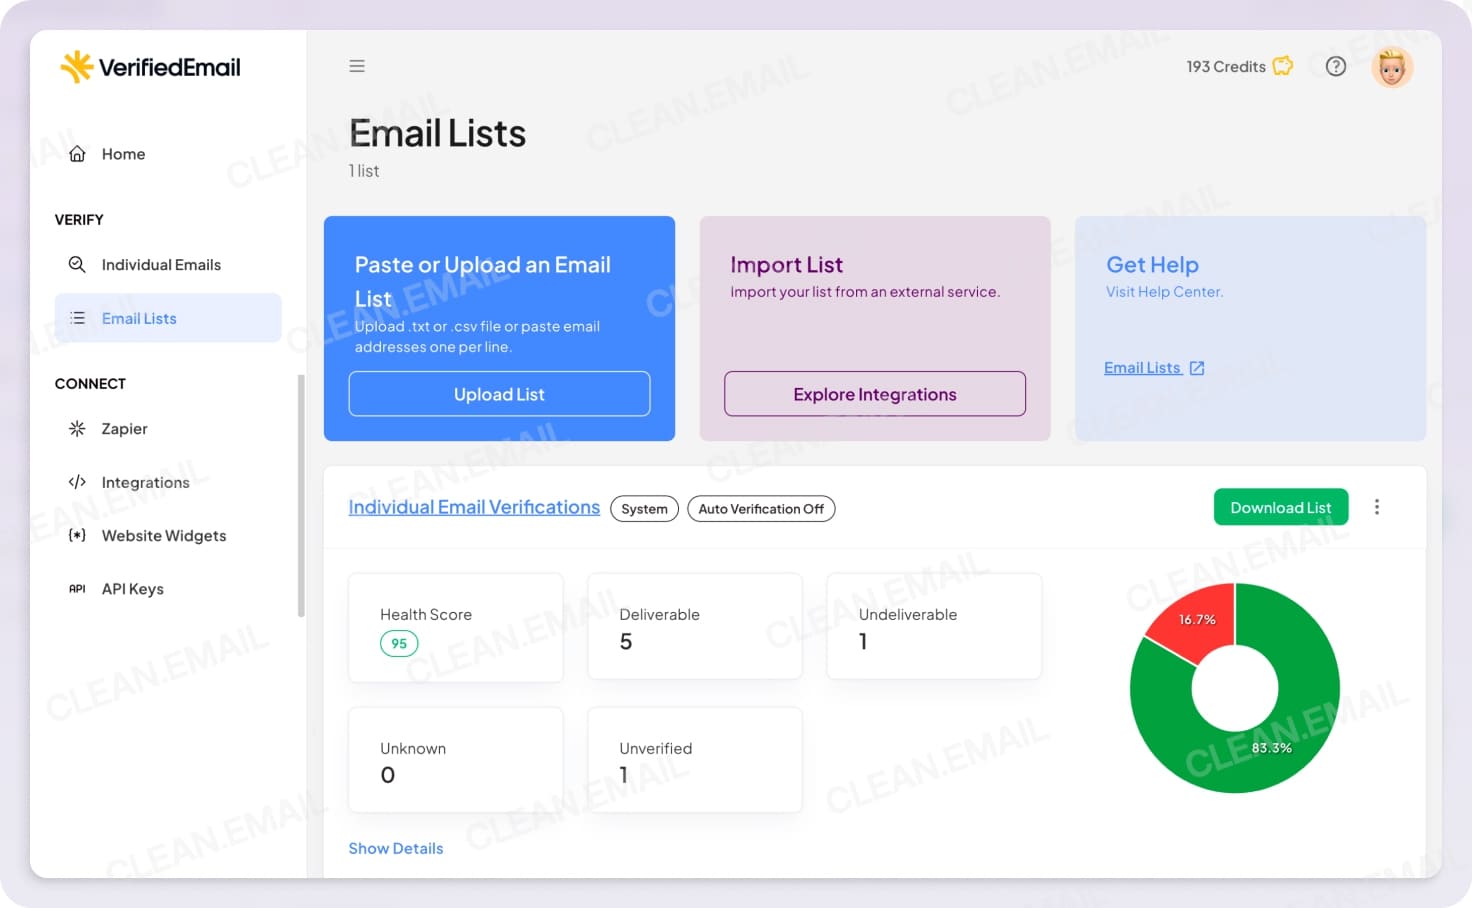Click the VerifiedEmail logo

tap(150, 66)
